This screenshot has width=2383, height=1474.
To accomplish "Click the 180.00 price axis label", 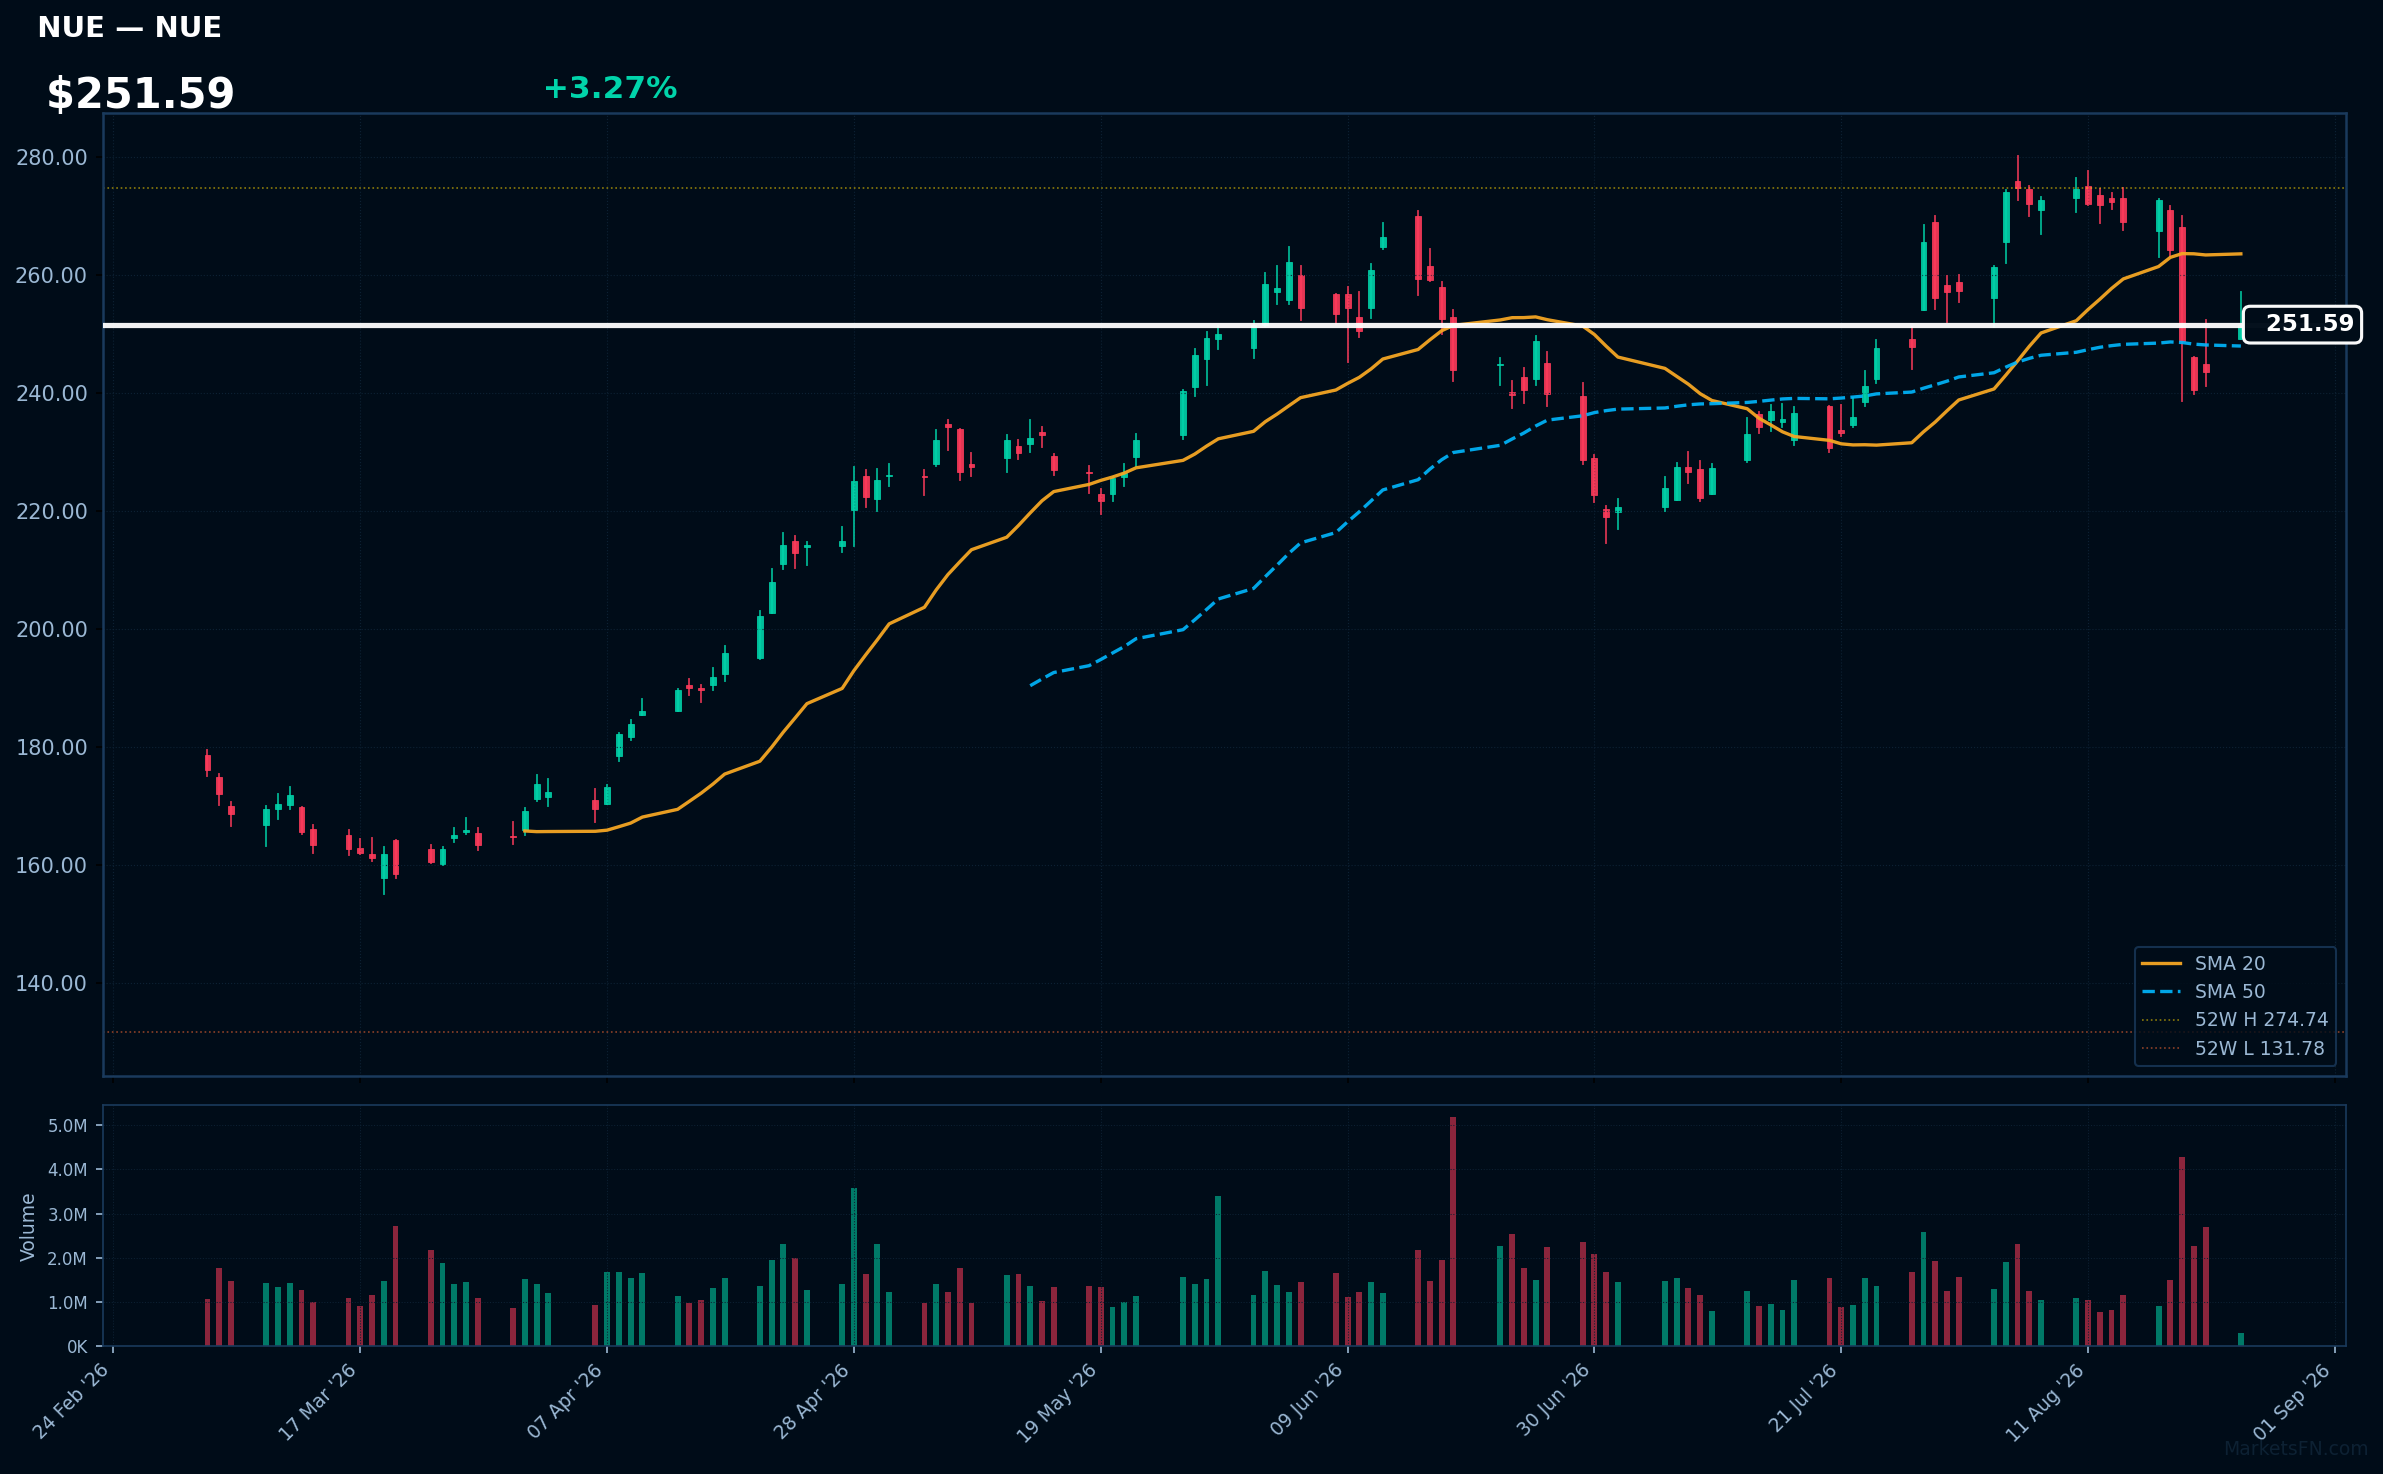I will click(51, 748).
